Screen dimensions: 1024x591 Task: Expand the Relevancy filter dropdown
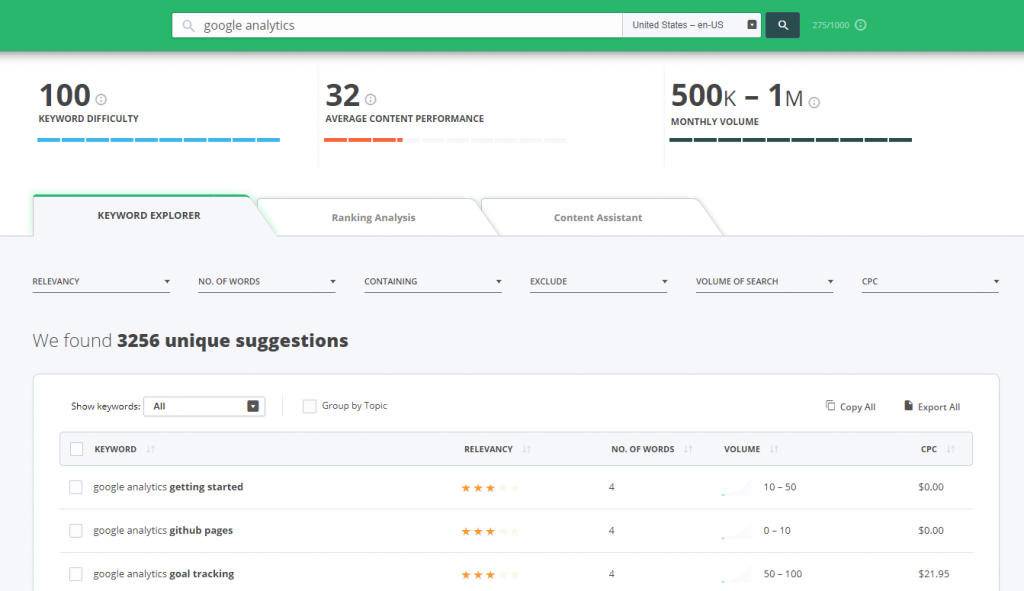101,281
